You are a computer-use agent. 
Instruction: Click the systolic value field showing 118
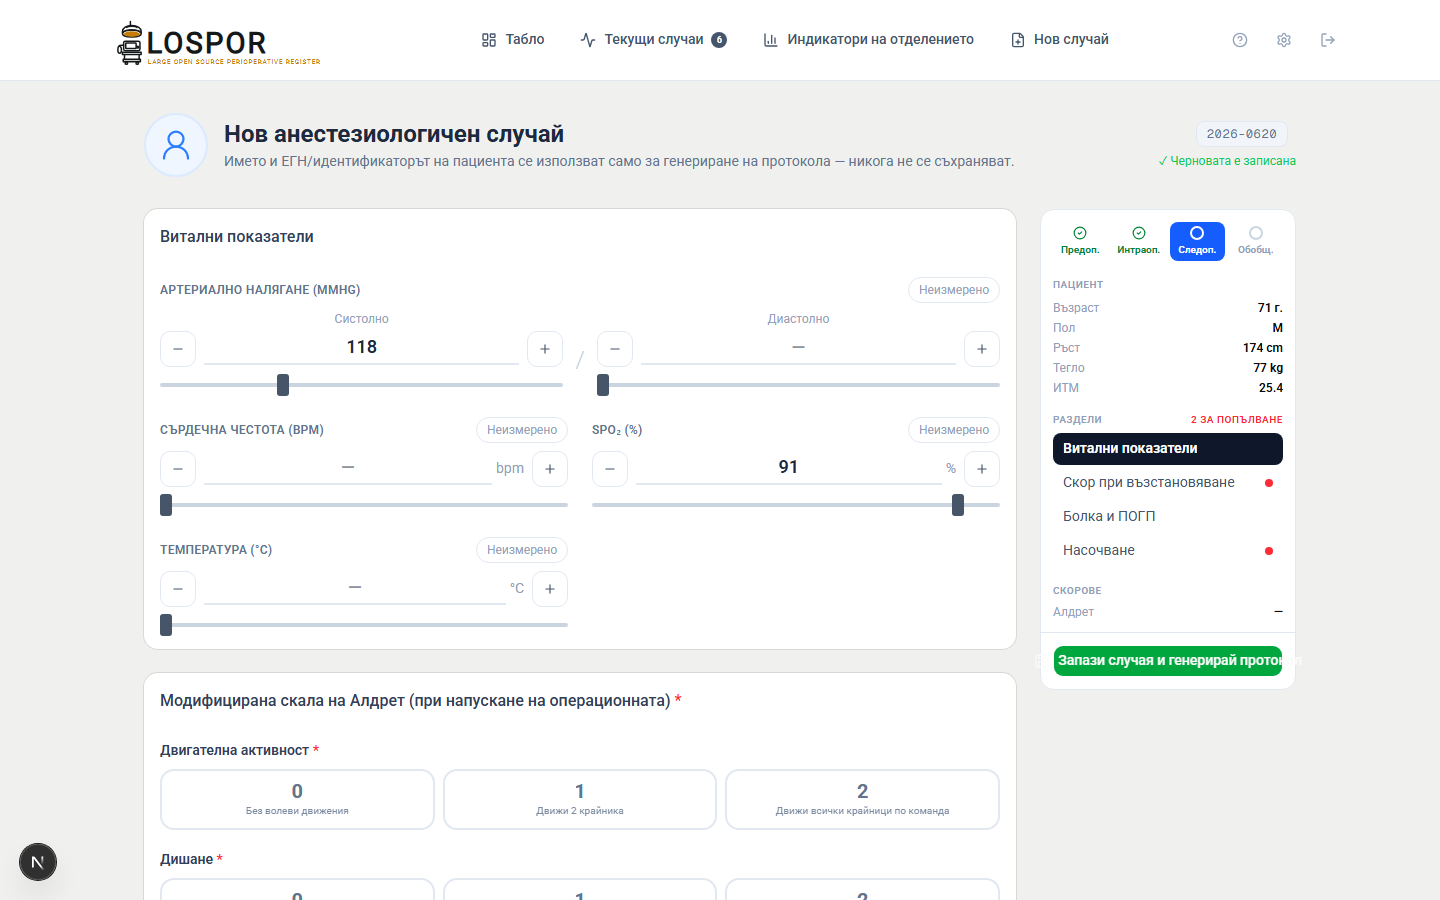(x=362, y=348)
